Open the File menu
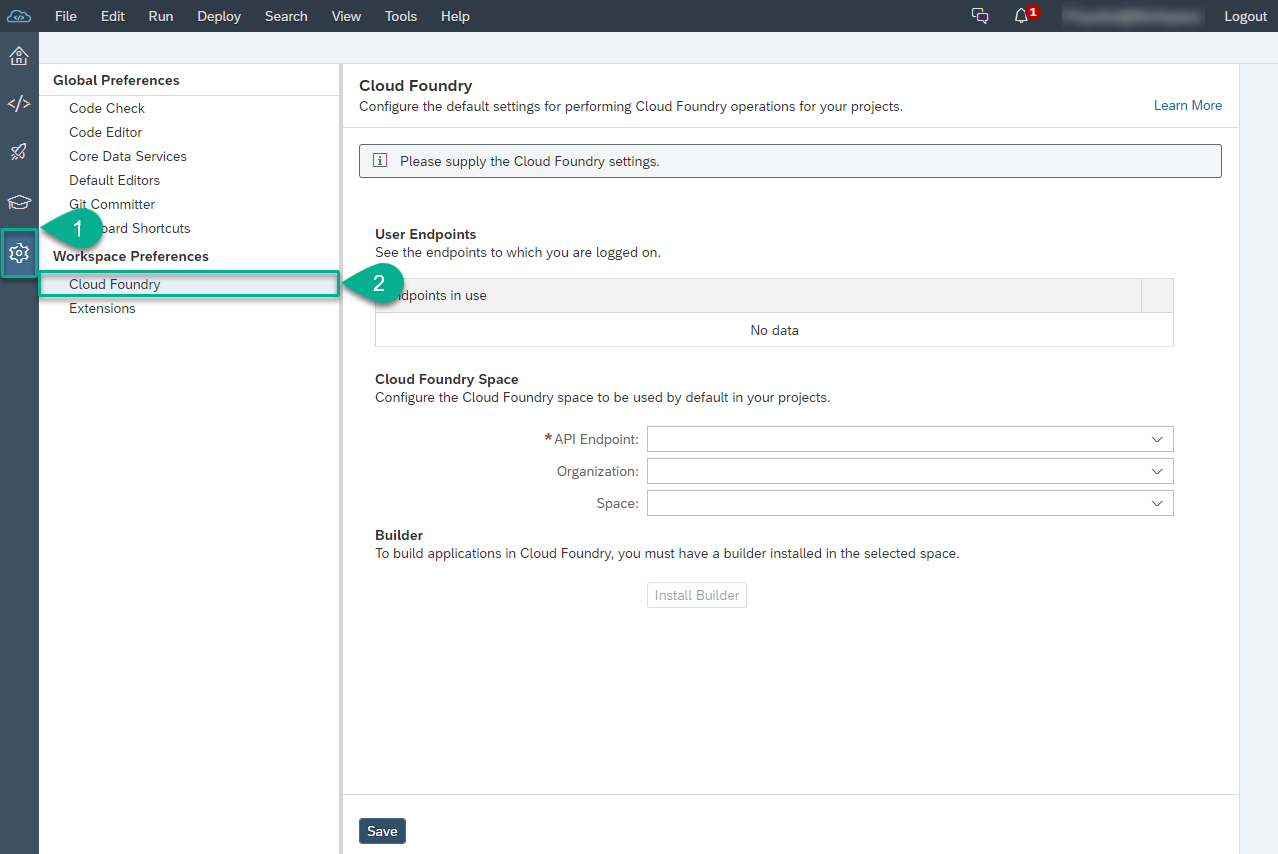 tap(66, 16)
